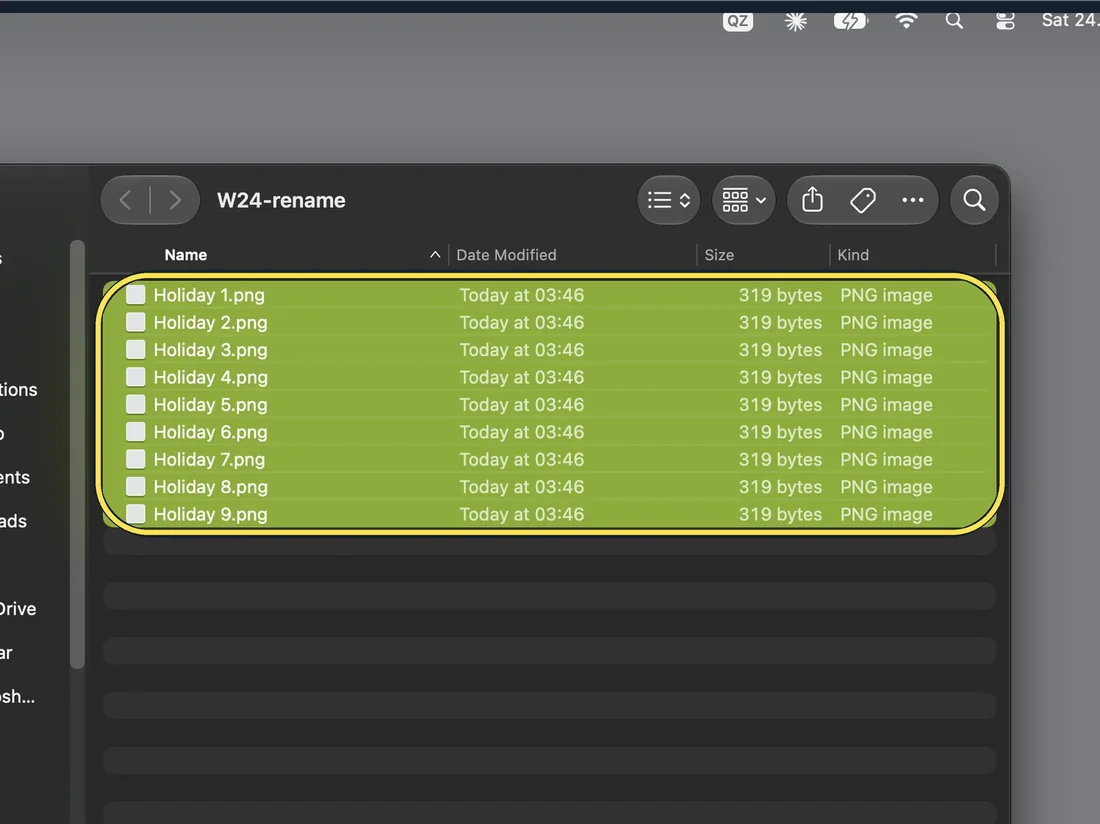Click the file icon of Holiday 2.png
The width and height of the screenshot is (1100, 824).
(135, 322)
